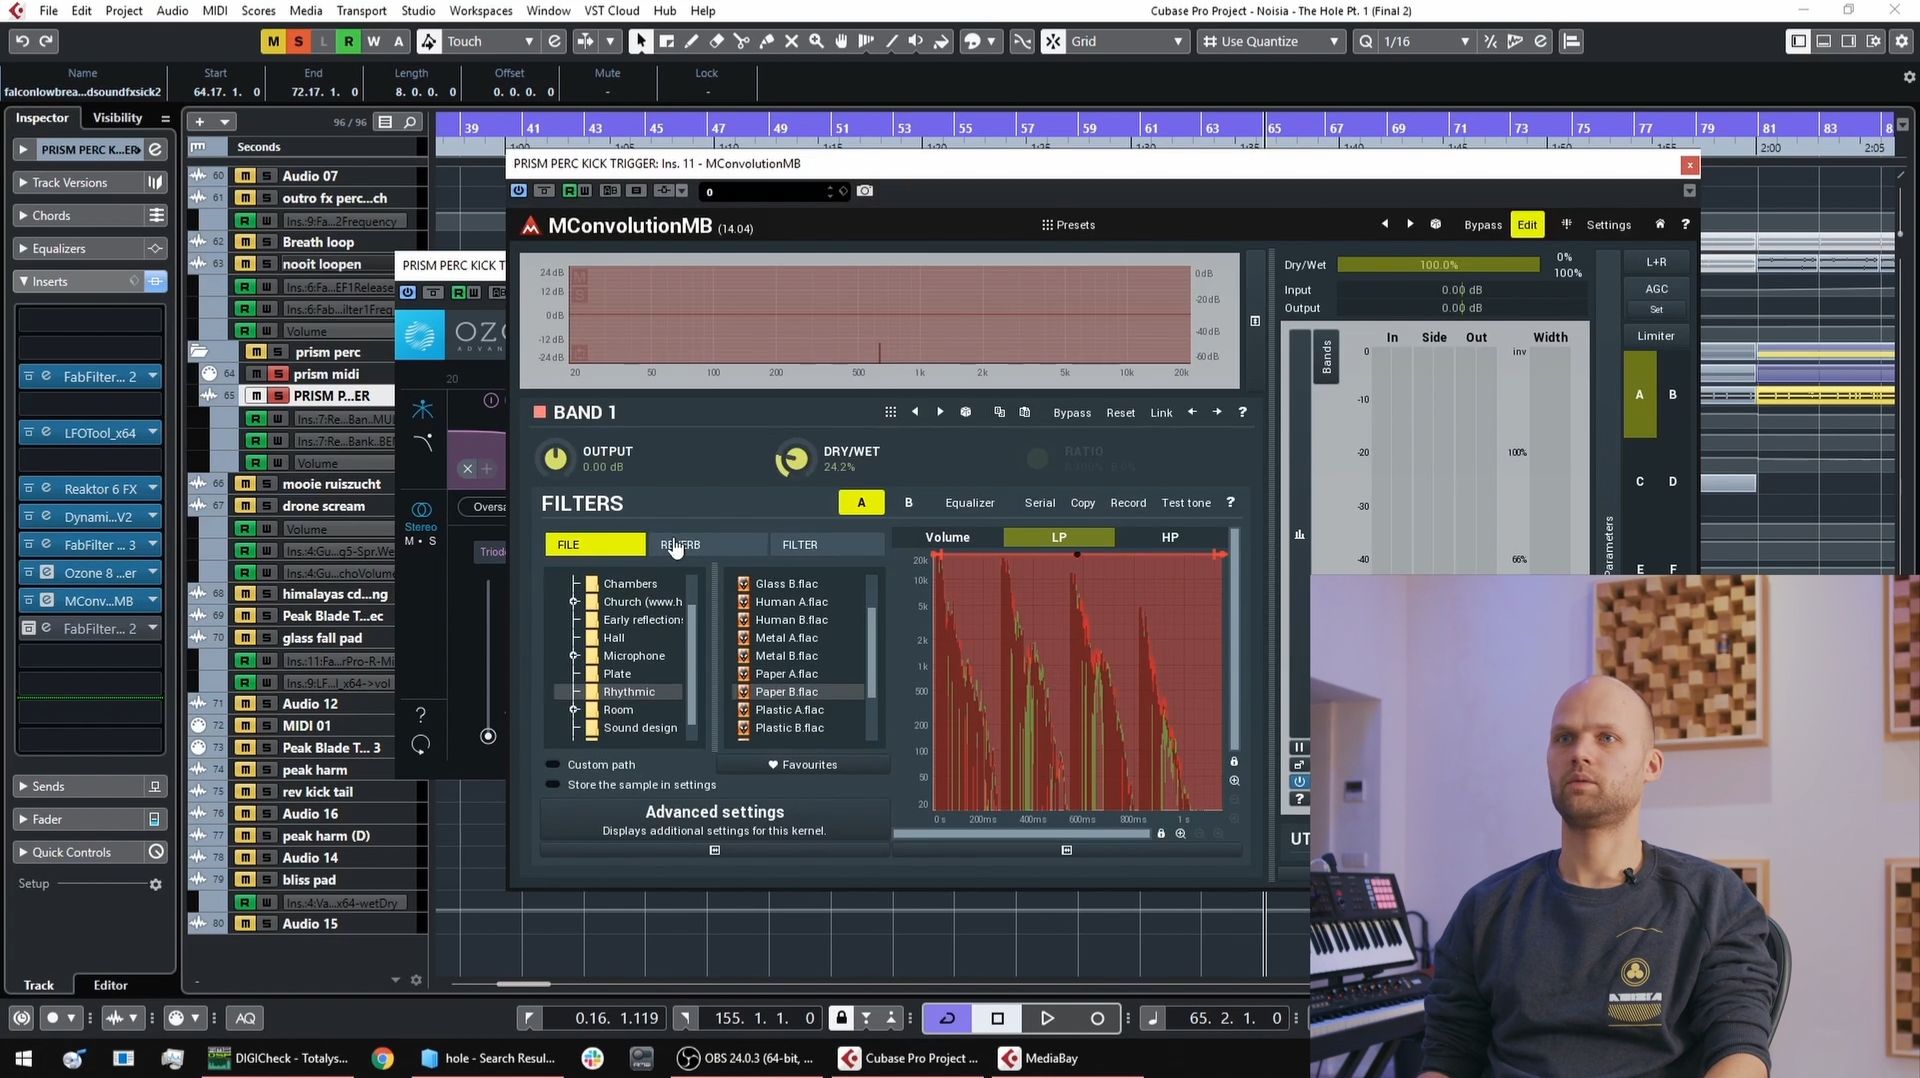Select the Object Selection arrow tool
The image size is (1920, 1078).
[640, 41]
